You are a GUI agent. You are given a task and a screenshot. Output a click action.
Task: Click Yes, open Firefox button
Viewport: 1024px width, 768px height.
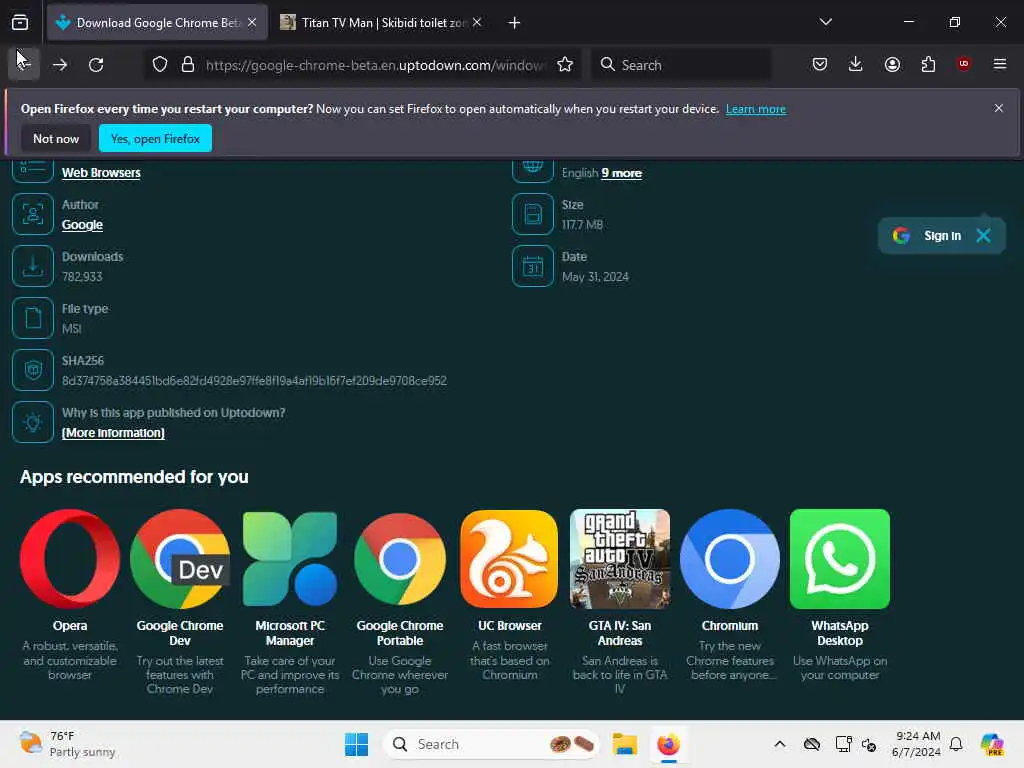[155, 138]
